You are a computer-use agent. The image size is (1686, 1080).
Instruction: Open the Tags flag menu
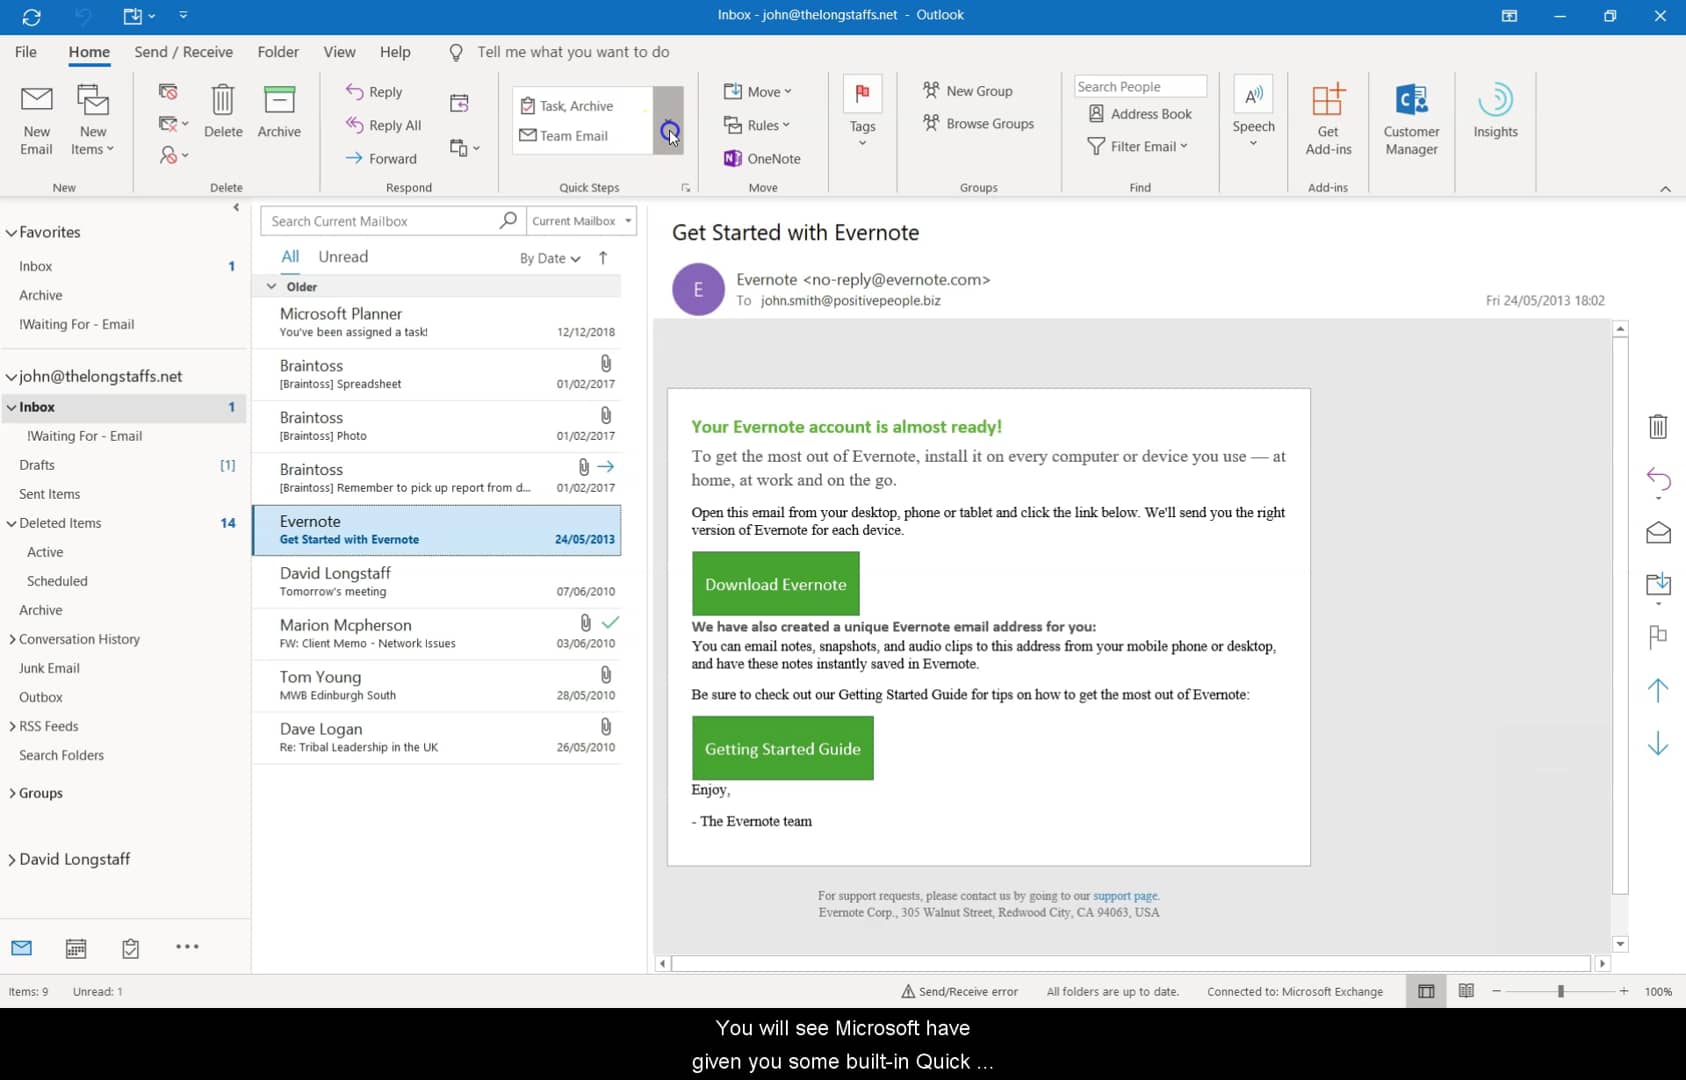(862, 112)
